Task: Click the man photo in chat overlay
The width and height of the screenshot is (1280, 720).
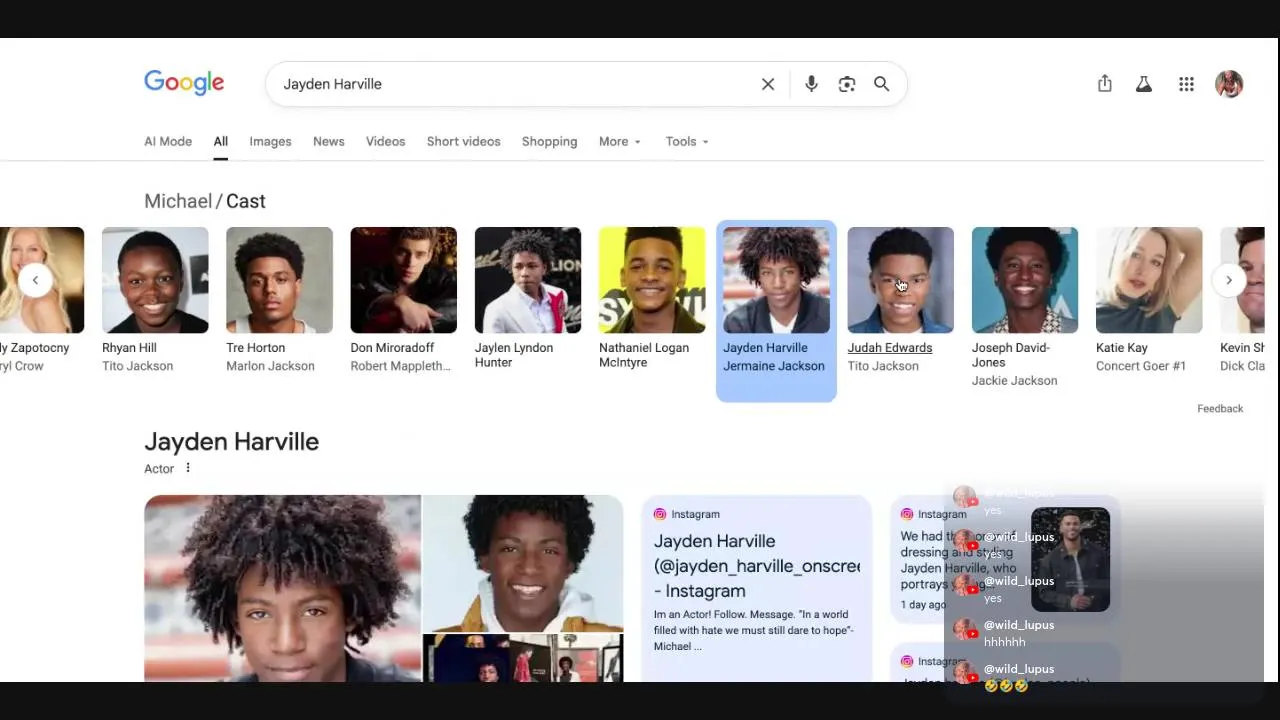Action: [1070, 559]
